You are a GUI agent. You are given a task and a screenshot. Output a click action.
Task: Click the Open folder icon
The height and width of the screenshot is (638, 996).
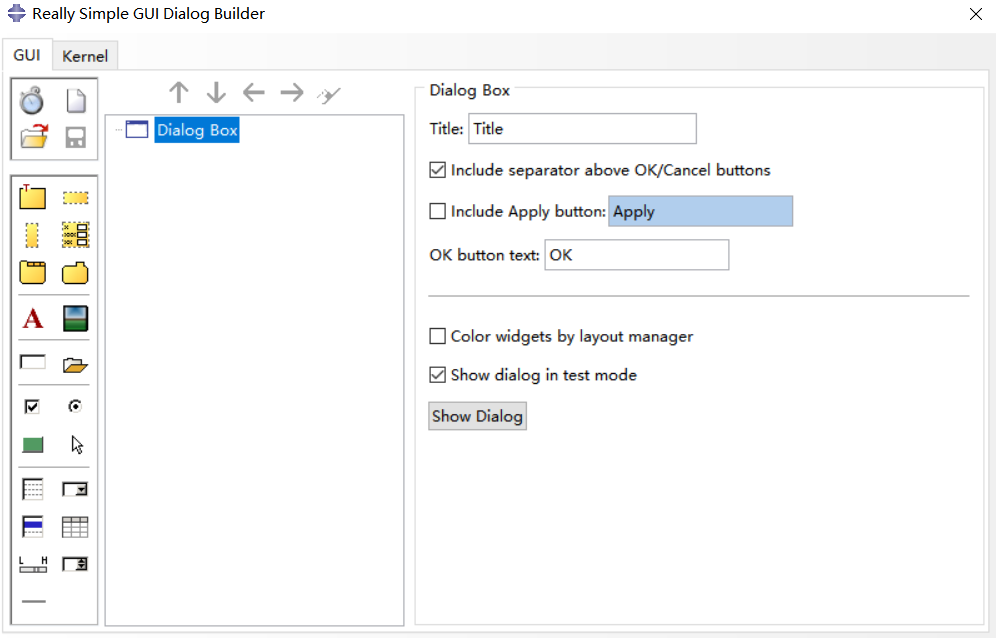(33, 138)
